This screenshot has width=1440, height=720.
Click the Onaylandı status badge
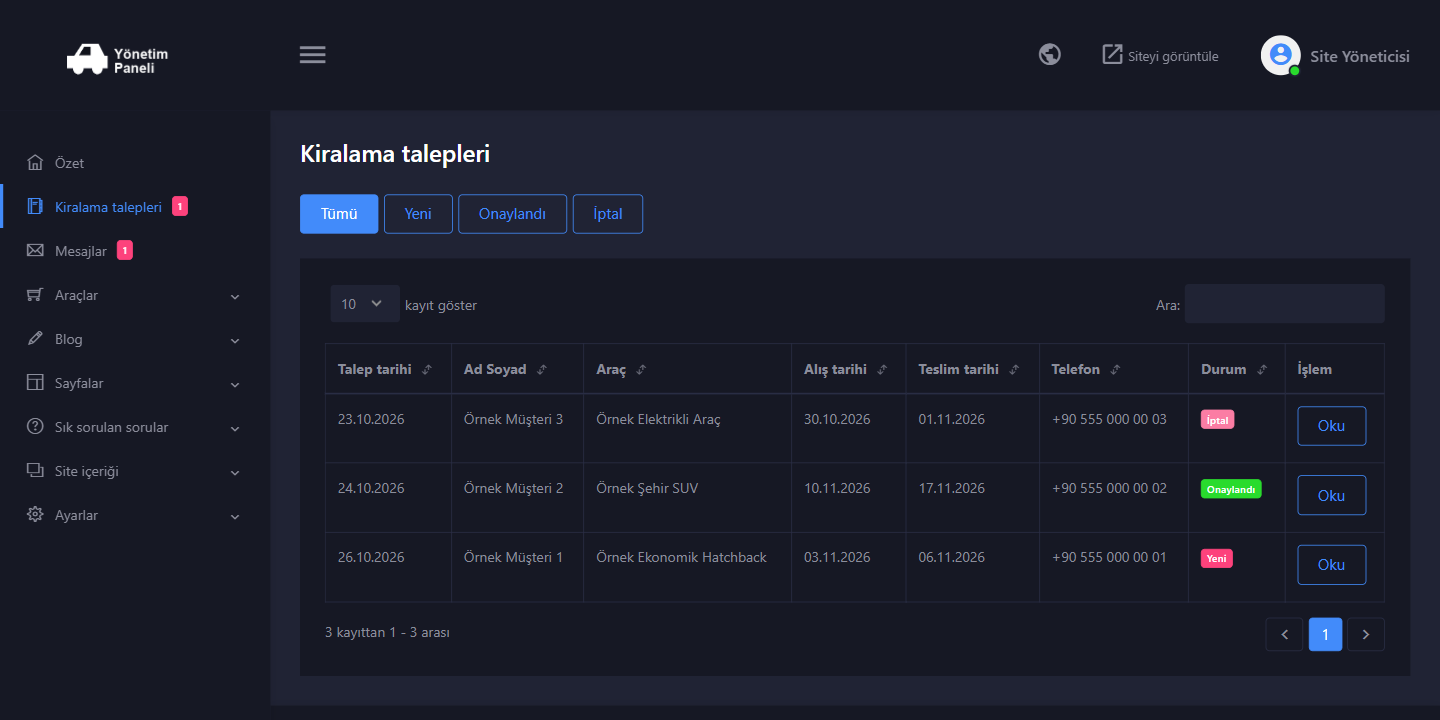point(1231,489)
